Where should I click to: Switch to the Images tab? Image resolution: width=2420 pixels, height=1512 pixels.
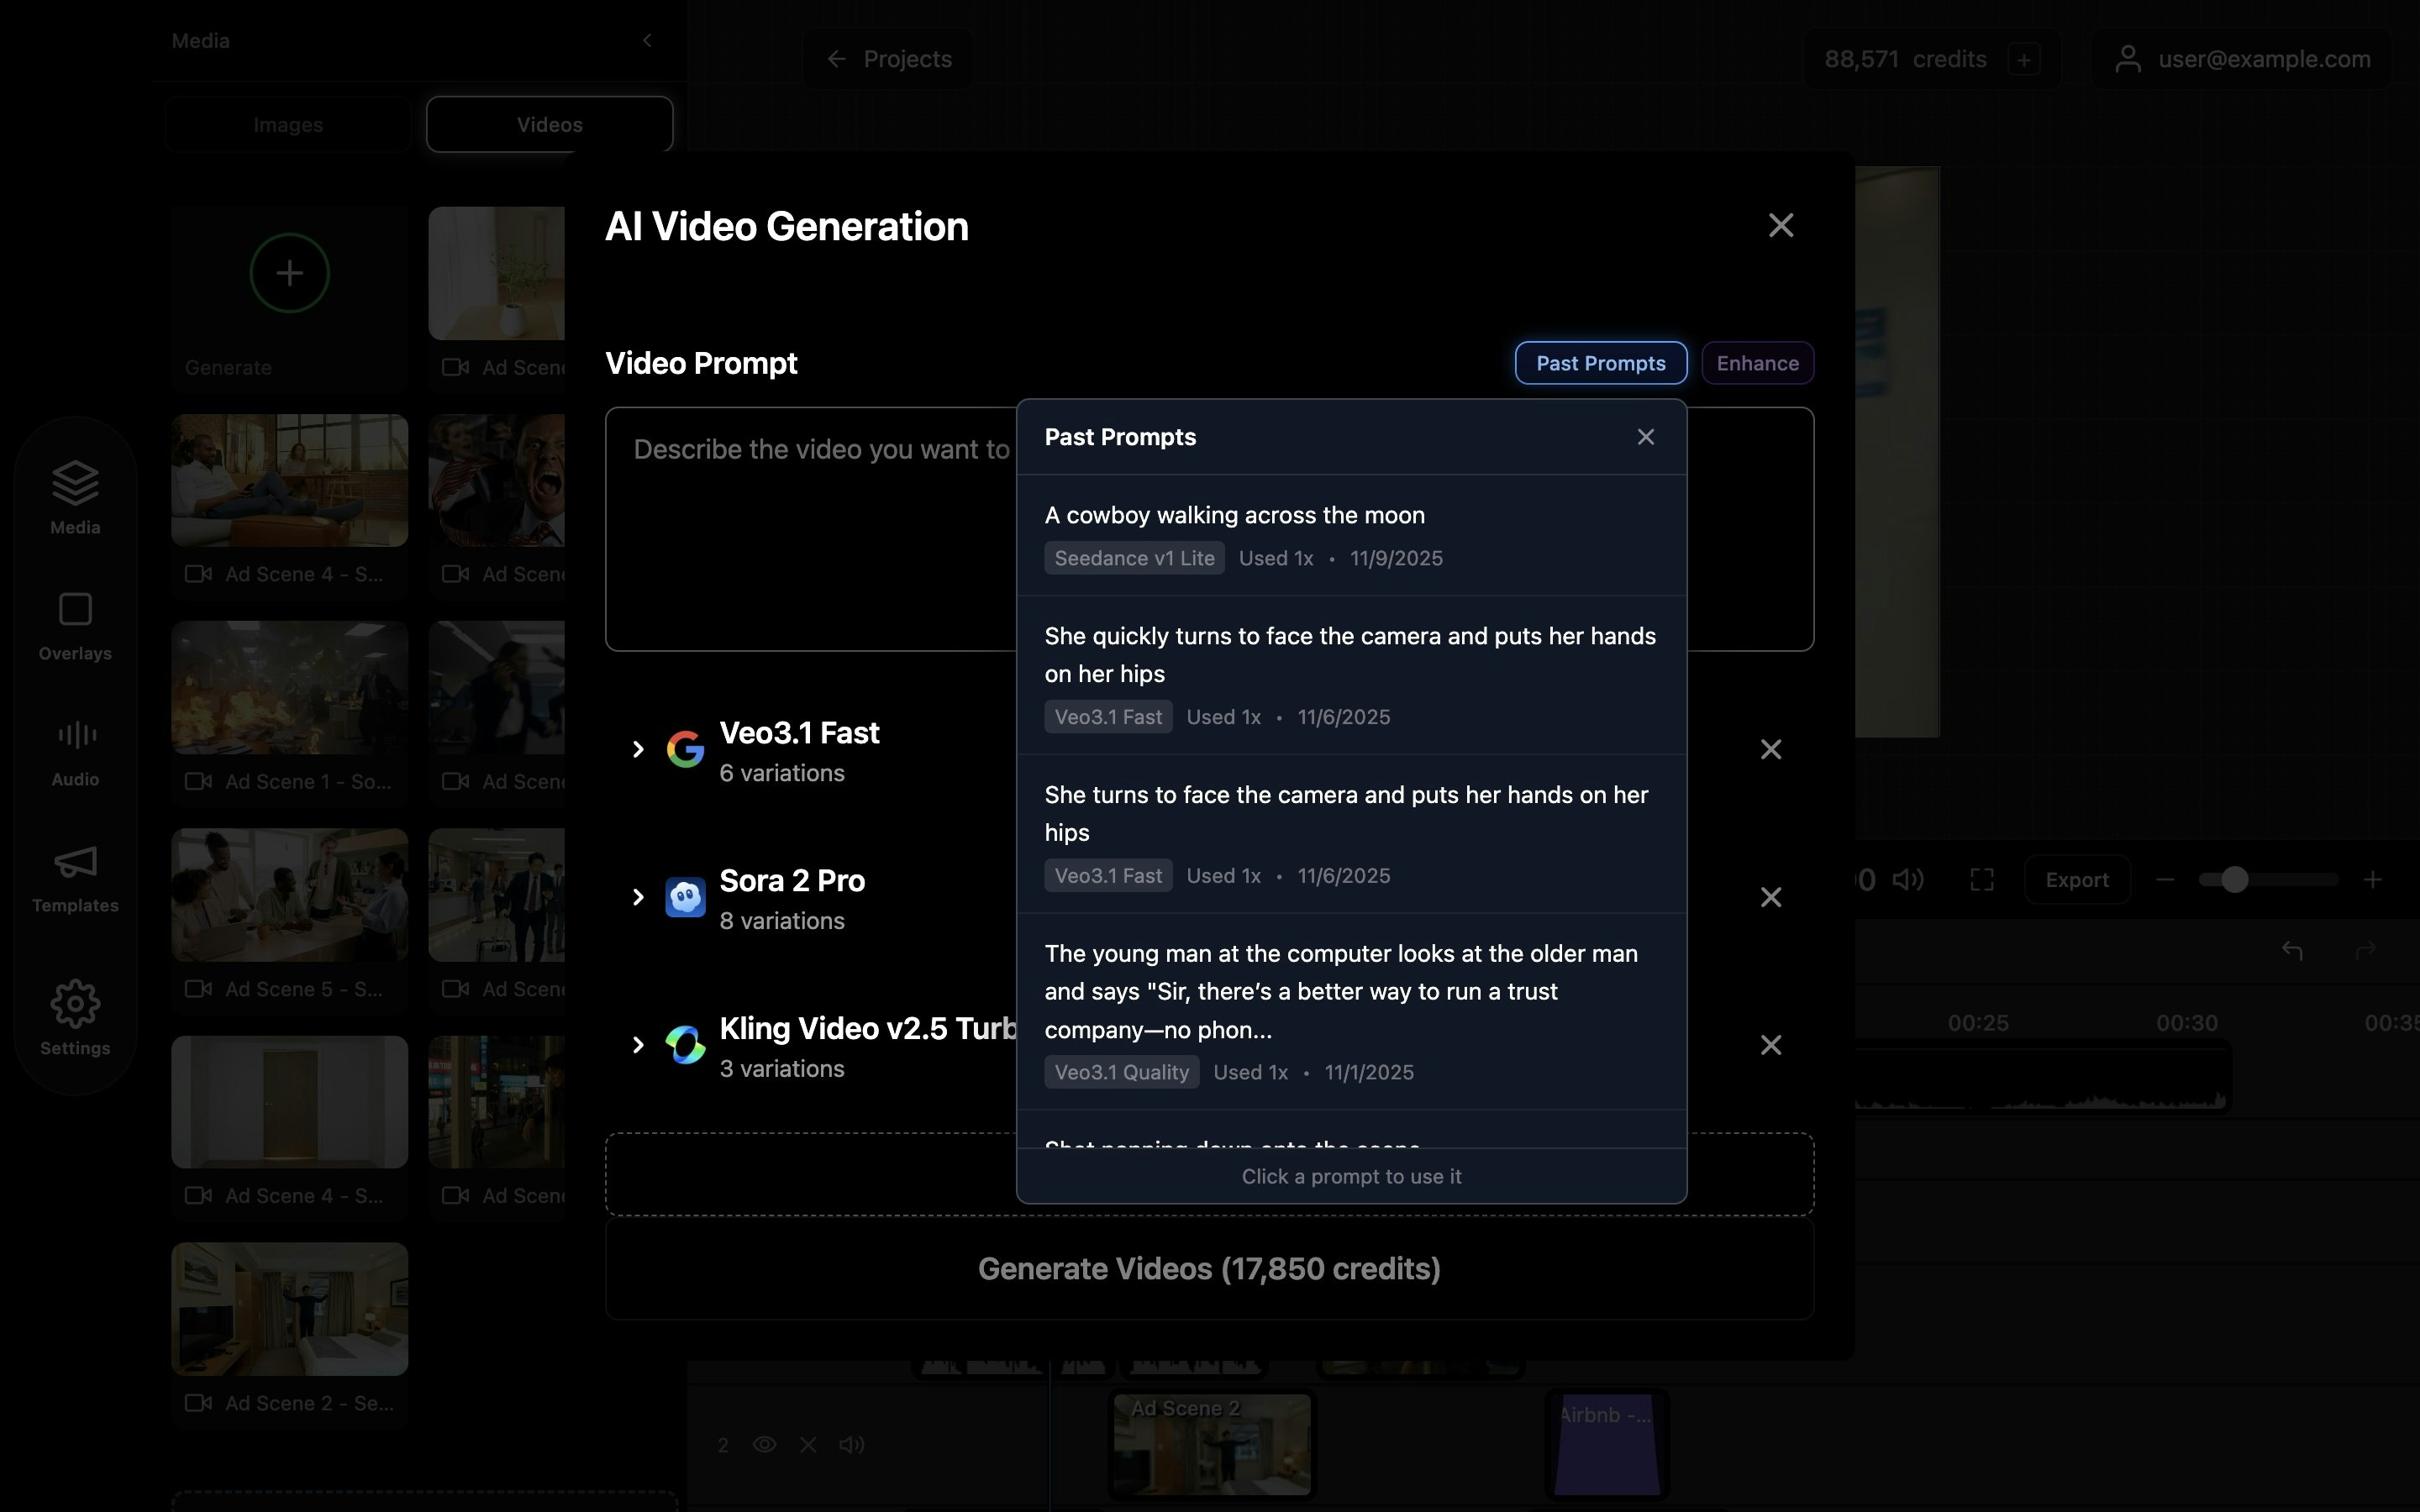tap(288, 125)
